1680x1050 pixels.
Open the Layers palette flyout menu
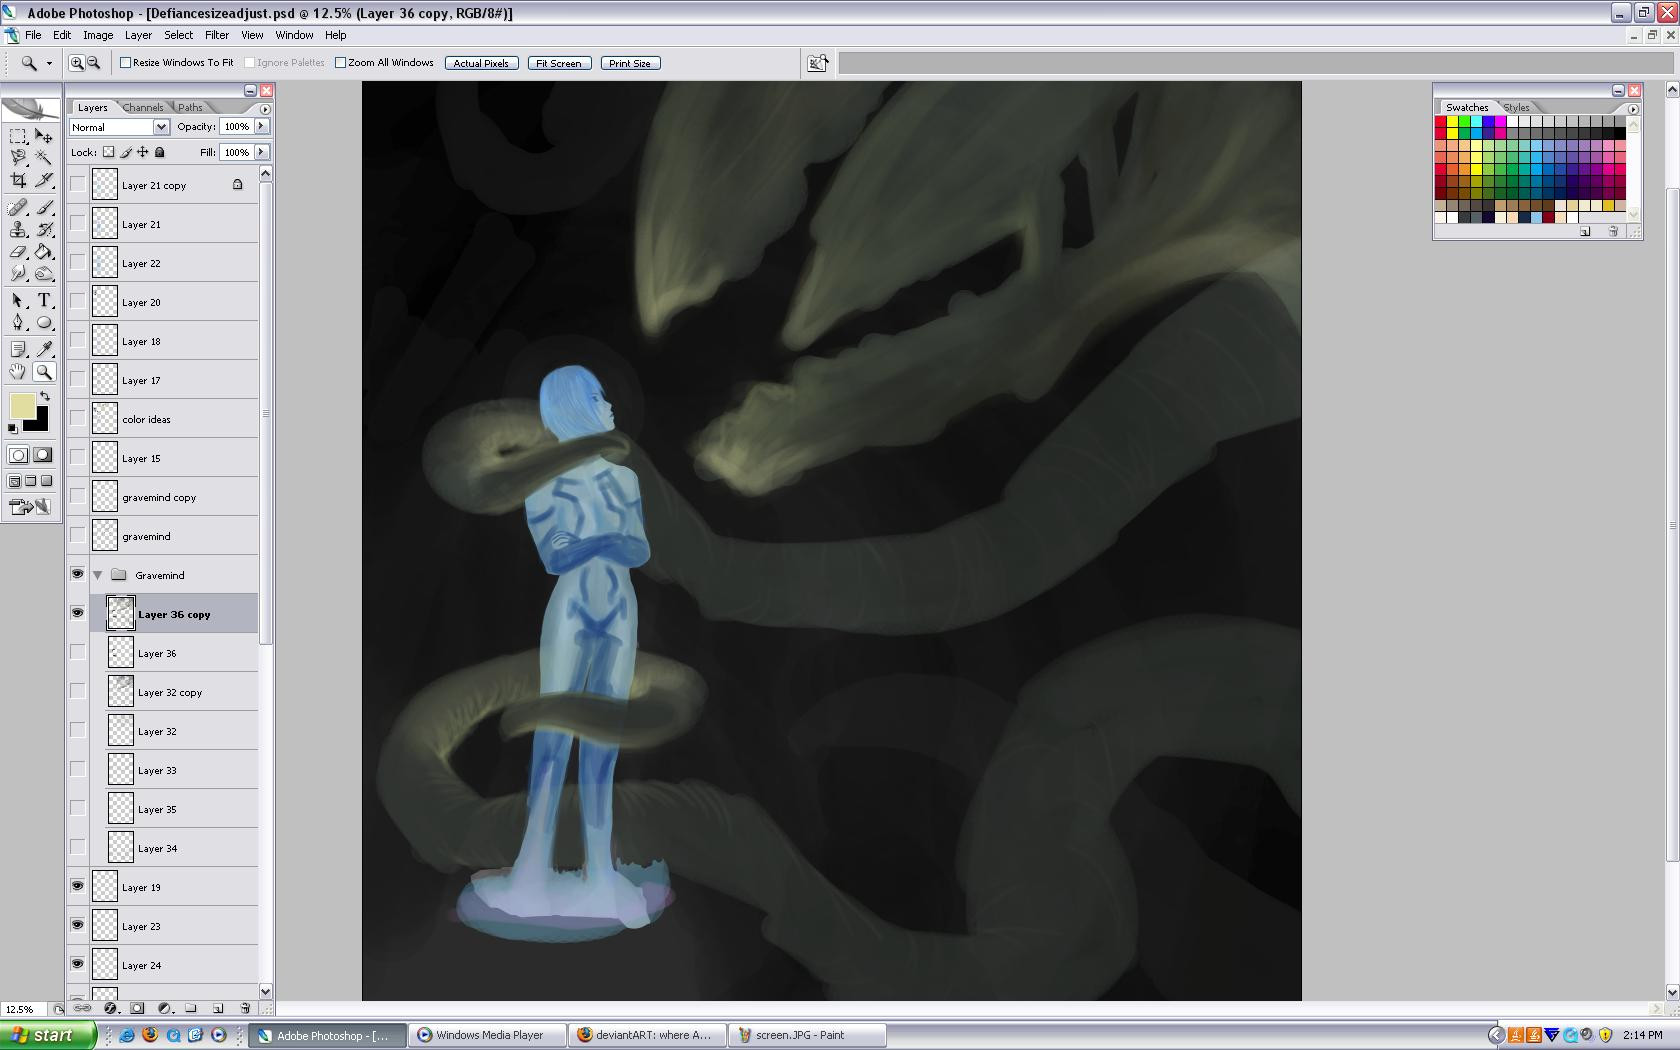(265, 108)
